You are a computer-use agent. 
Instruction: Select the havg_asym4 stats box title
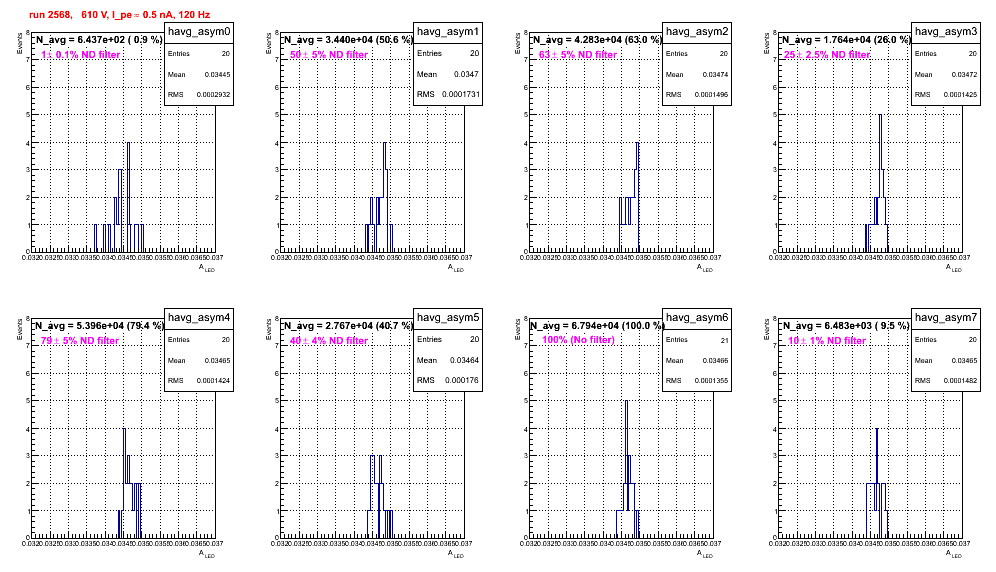point(199,317)
